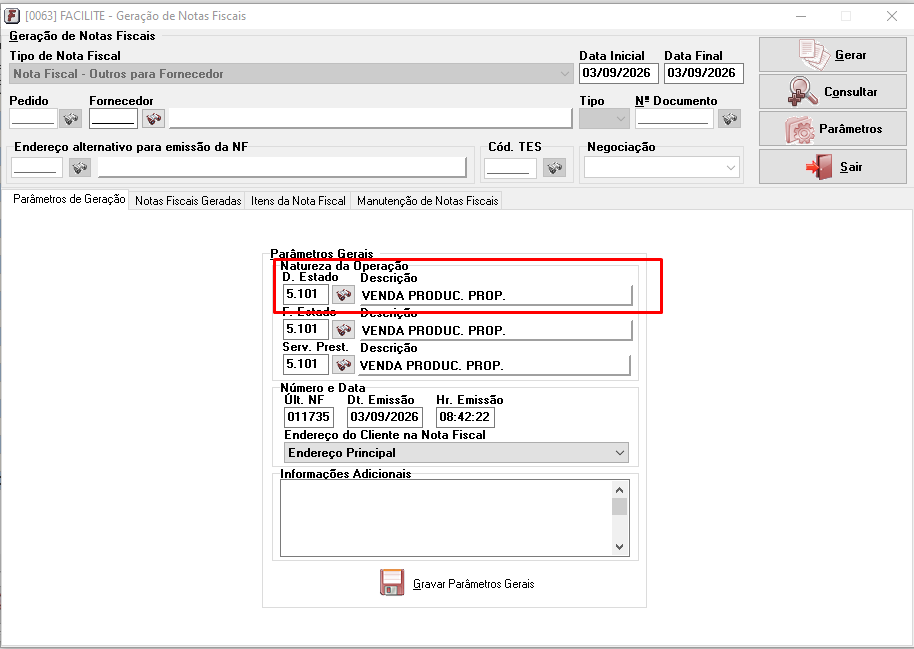Click the Informações Adicionais text area
This screenshot has width=914, height=649.
coord(446,518)
